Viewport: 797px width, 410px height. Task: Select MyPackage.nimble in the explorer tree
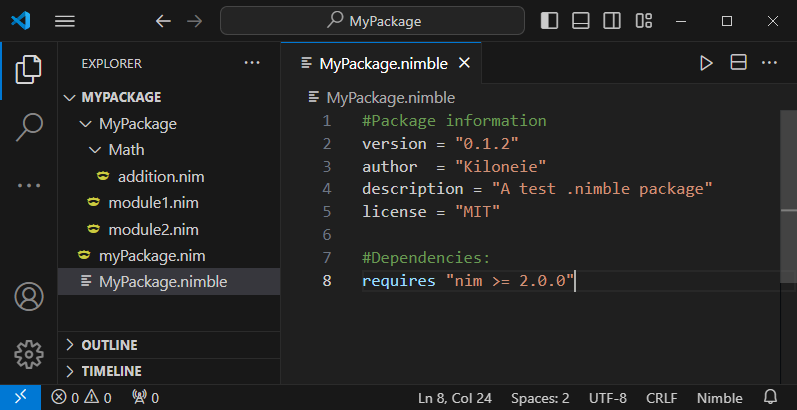(169, 282)
